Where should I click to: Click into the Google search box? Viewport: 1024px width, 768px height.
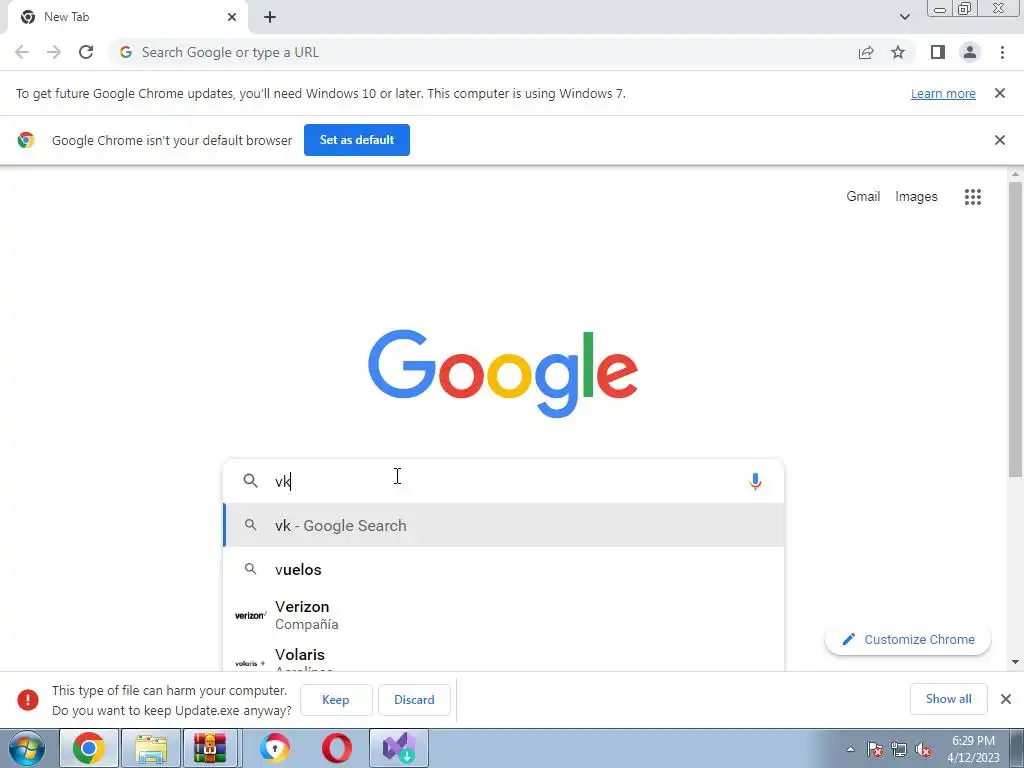click(x=504, y=481)
